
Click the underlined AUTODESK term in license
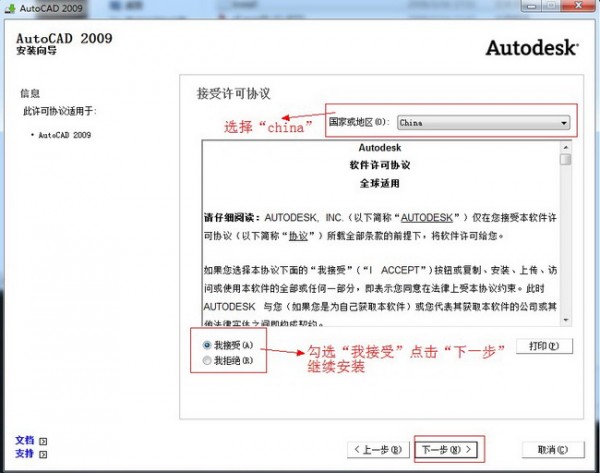(427, 218)
